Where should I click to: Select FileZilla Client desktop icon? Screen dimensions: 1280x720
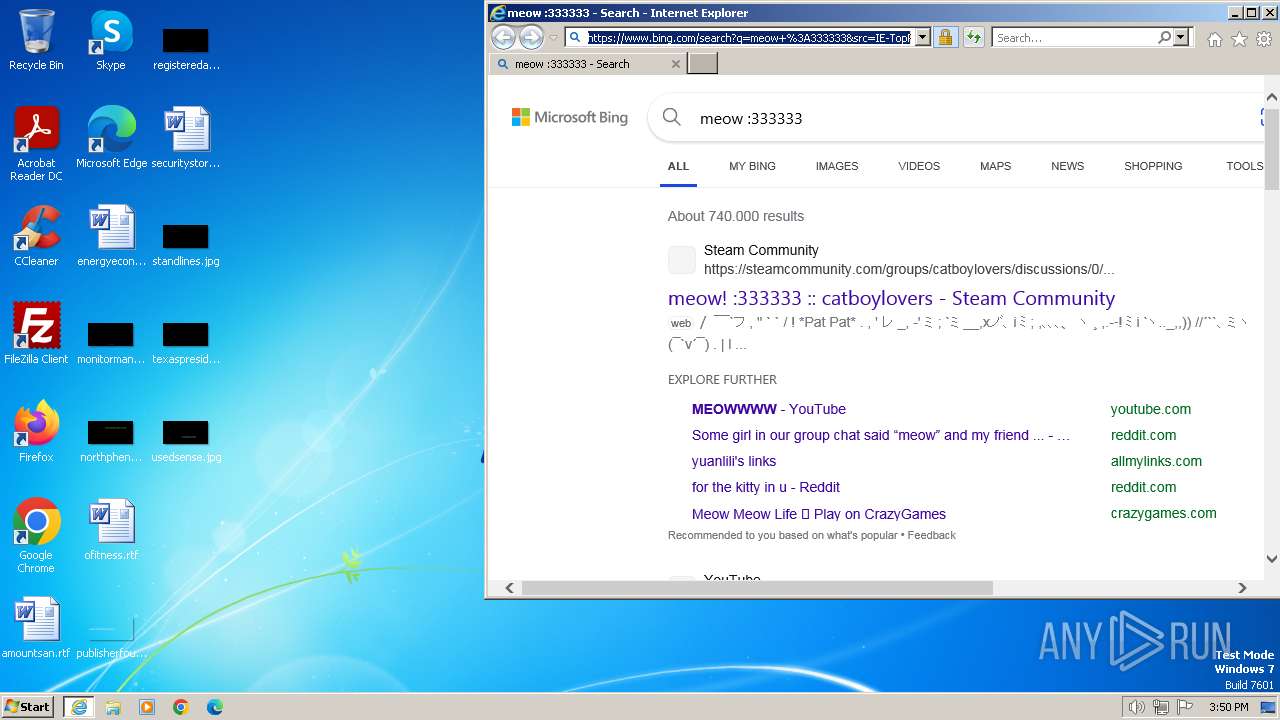point(36,334)
